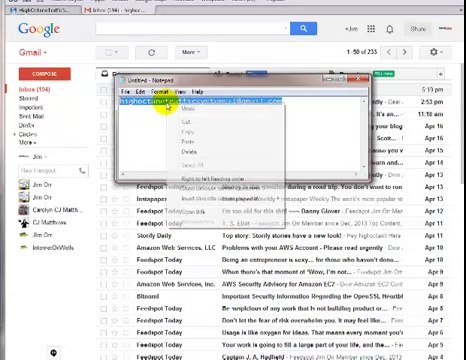Click the add tab plus icon

pos(440,74)
